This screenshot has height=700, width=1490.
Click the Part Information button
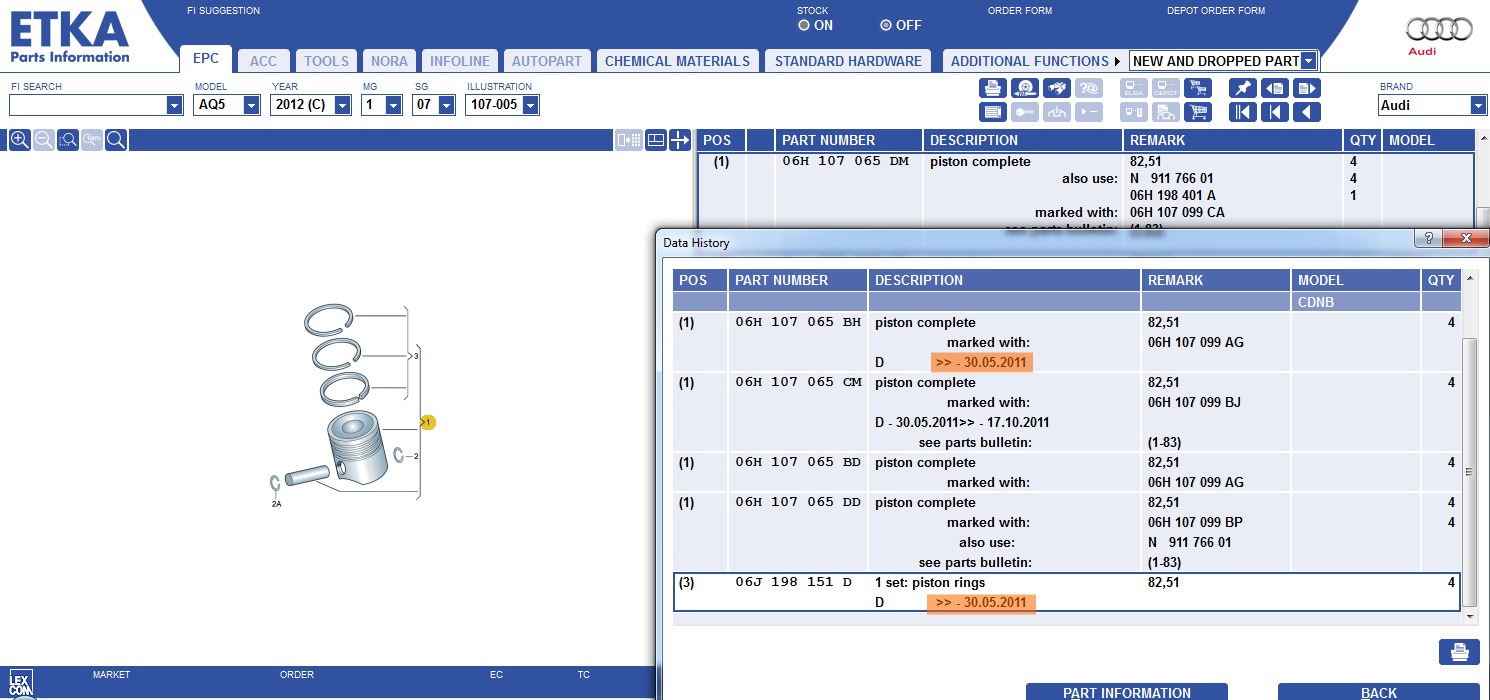tap(1126, 692)
